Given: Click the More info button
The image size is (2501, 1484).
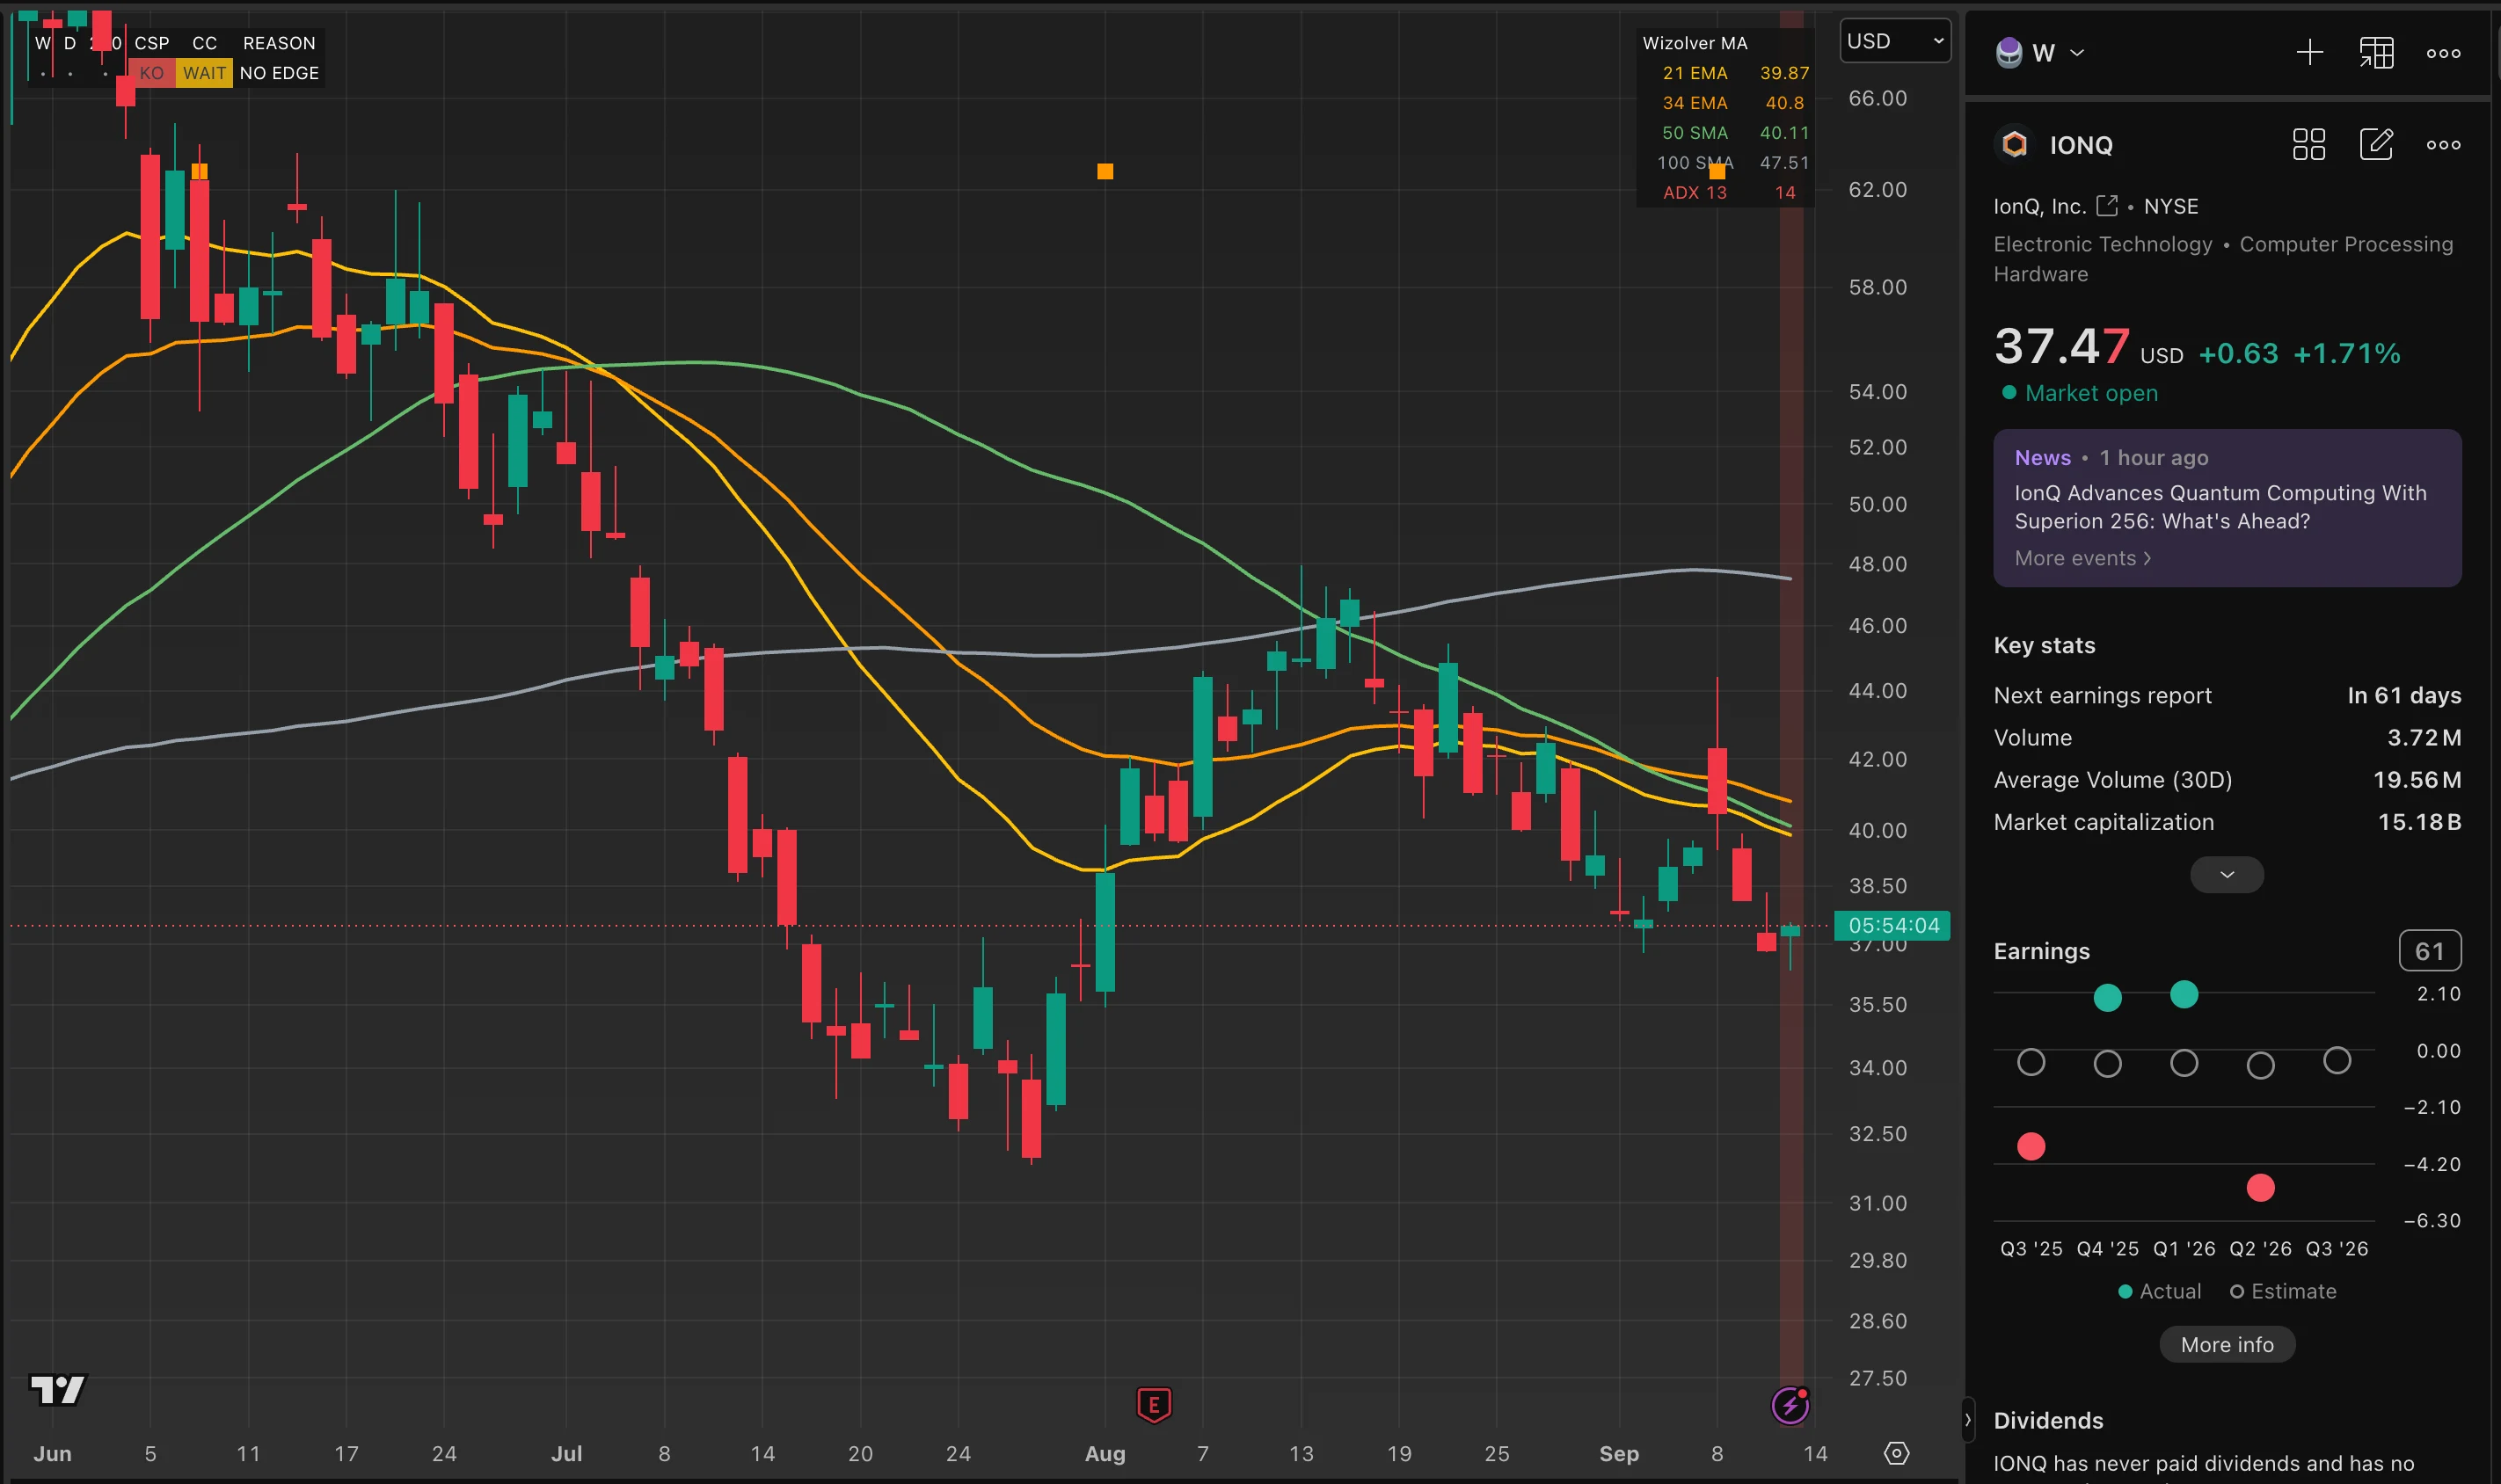Looking at the screenshot, I should click(x=2226, y=1345).
